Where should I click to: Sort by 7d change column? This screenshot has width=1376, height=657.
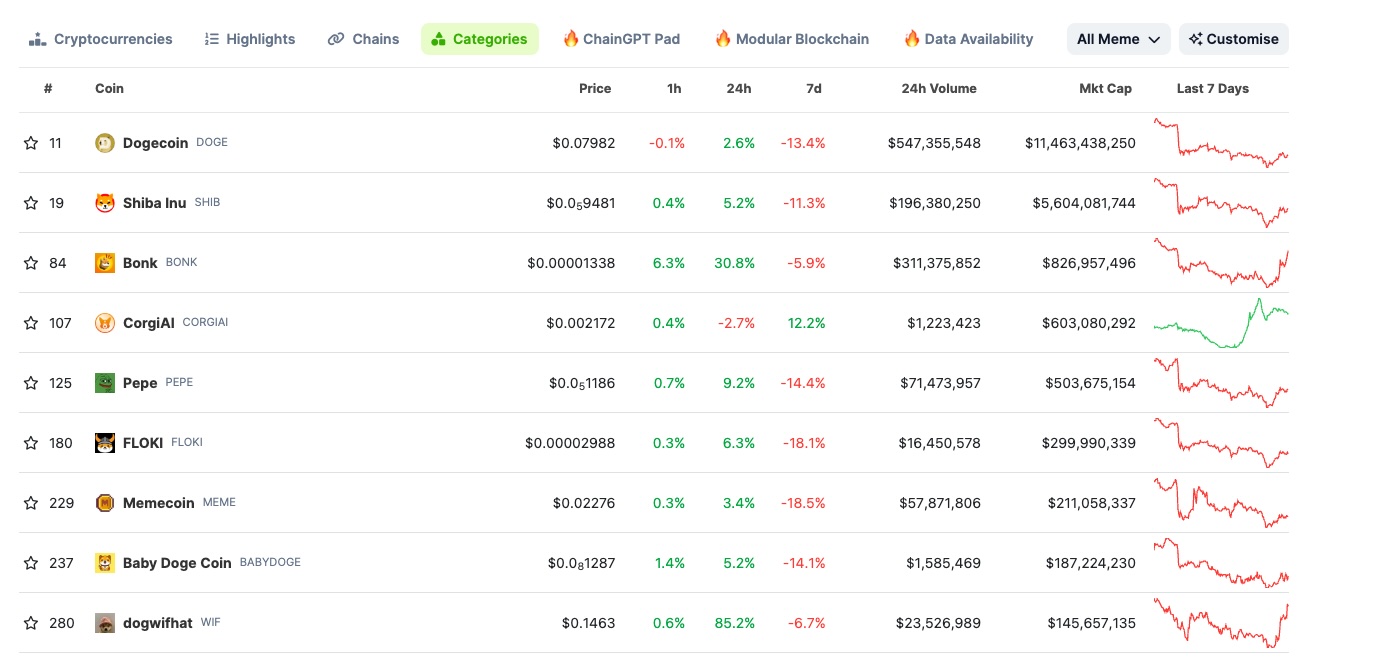click(814, 89)
